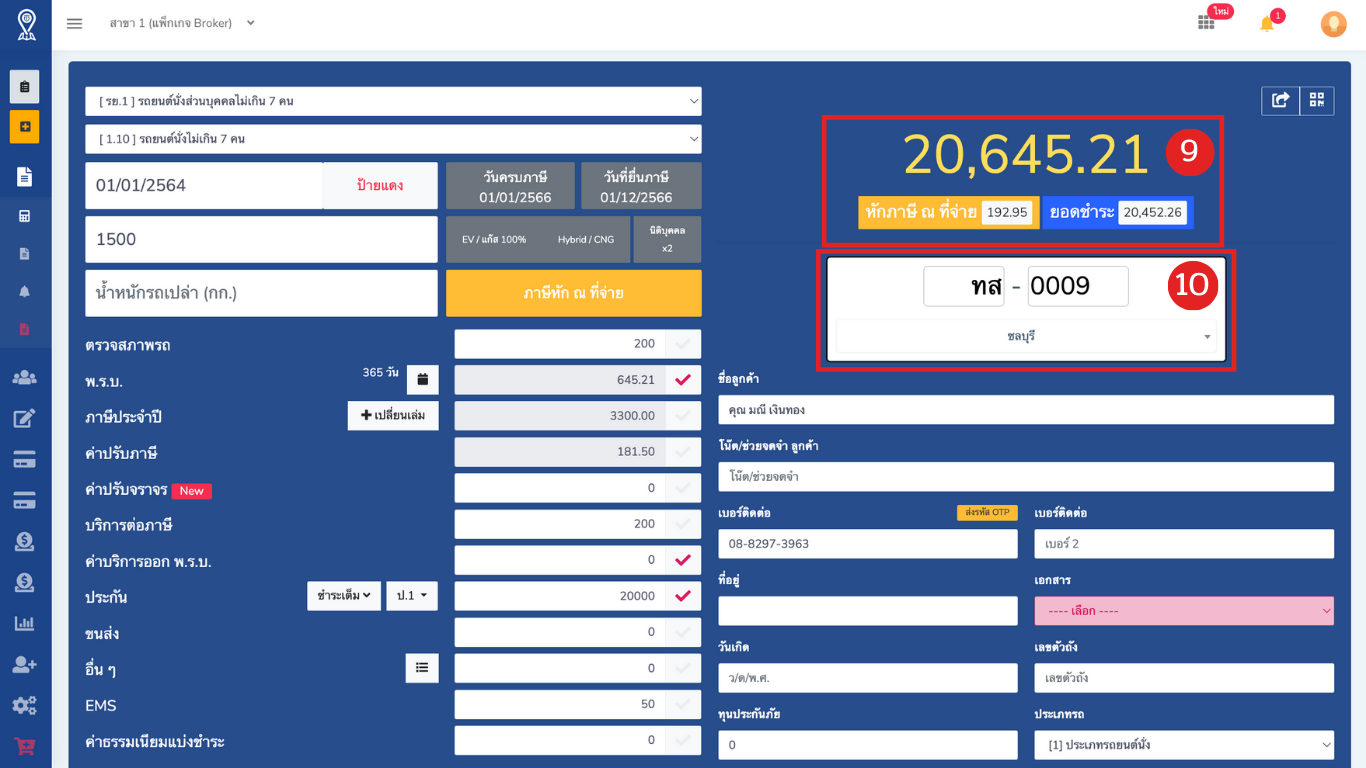The height and width of the screenshot is (768, 1366).
Task: Click the เปลี่ยนเล่ม button
Action: tap(393, 416)
